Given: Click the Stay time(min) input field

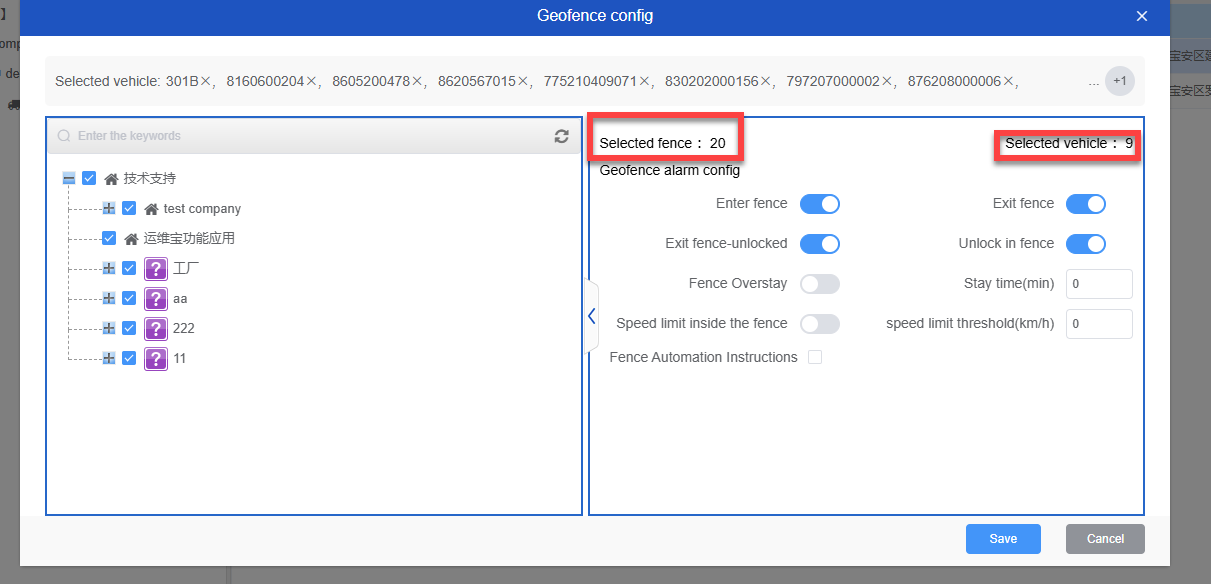Looking at the screenshot, I should 1099,284.
